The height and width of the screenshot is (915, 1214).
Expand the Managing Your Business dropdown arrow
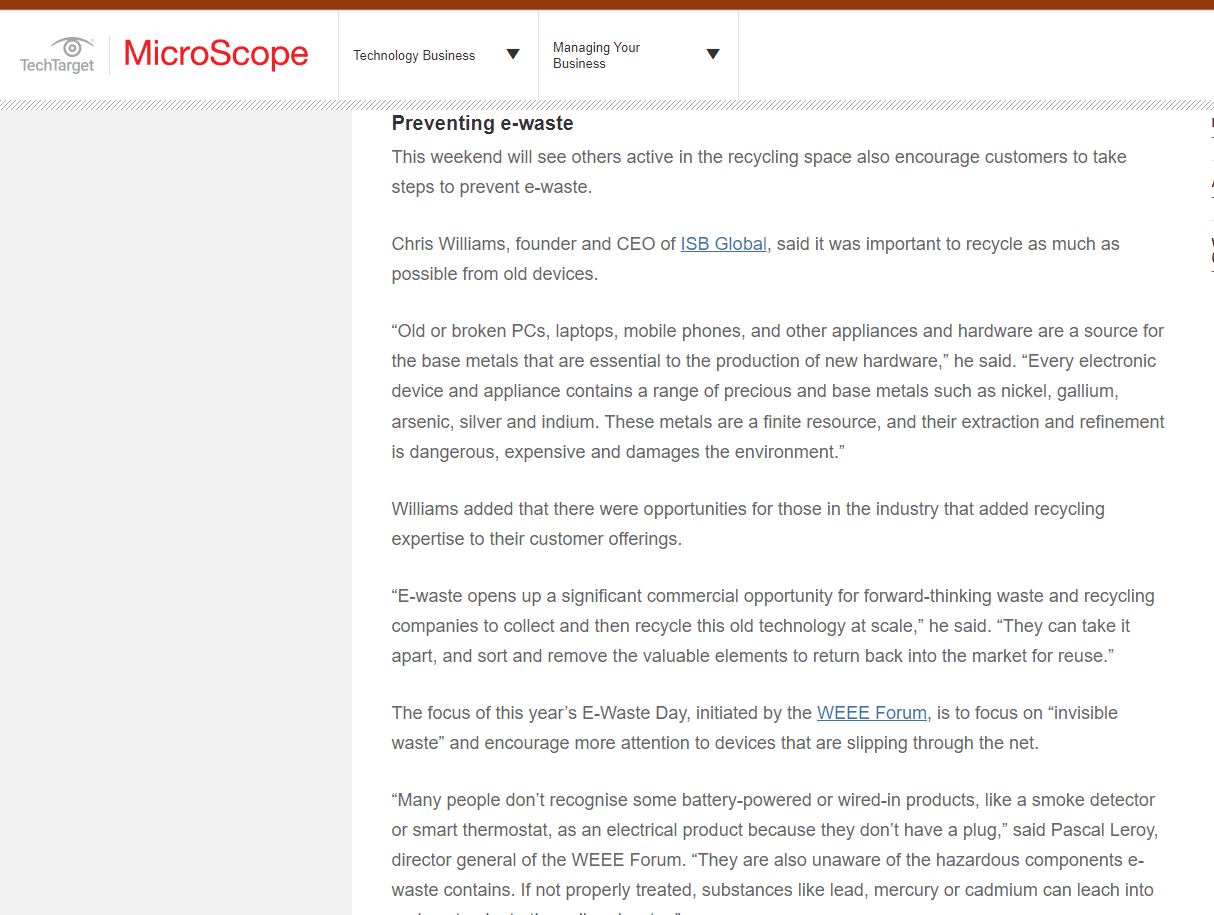tap(713, 55)
